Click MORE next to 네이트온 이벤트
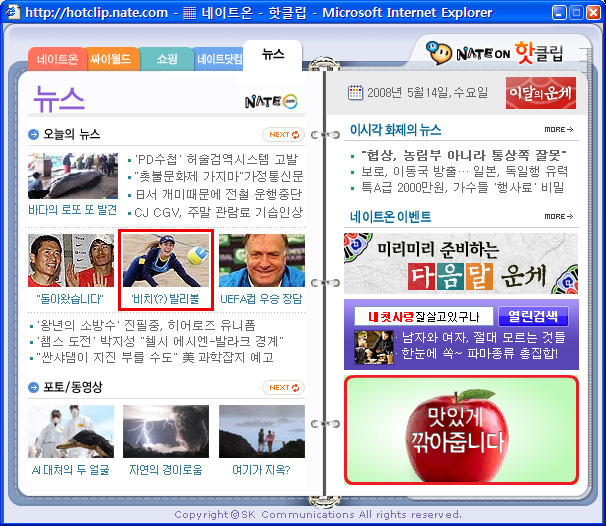The height and width of the screenshot is (526, 606). (x=559, y=216)
